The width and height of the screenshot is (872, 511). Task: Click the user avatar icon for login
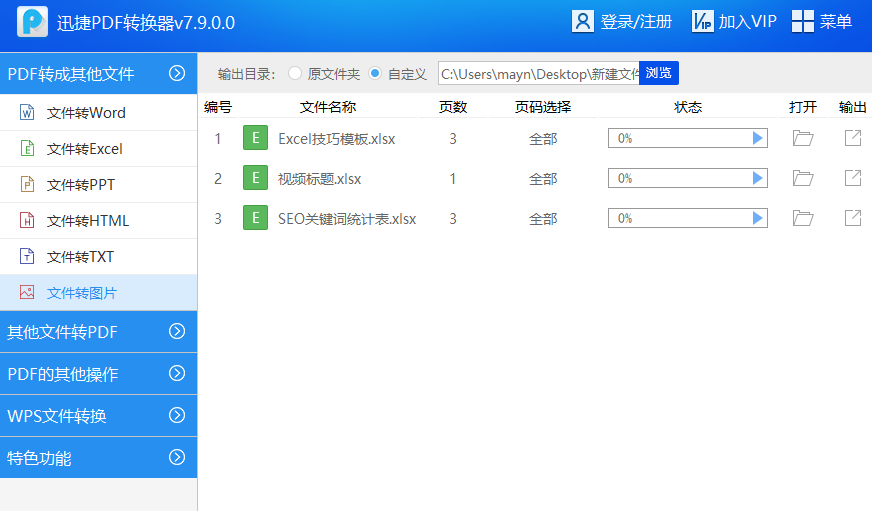click(x=583, y=22)
